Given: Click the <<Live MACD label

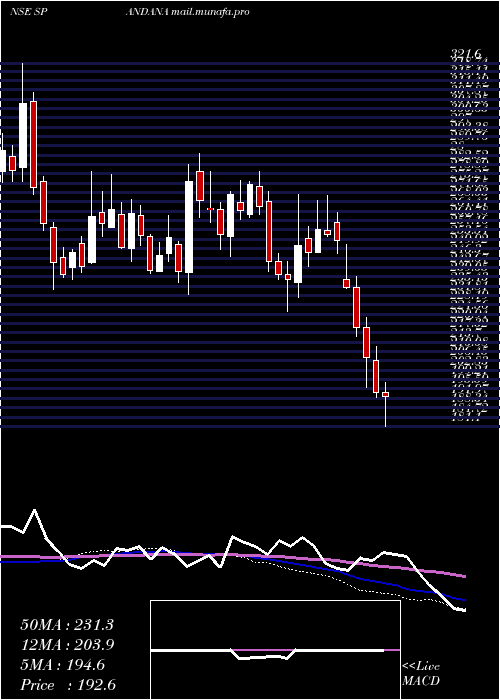Looking at the screenshot, I should coord(421,674).
